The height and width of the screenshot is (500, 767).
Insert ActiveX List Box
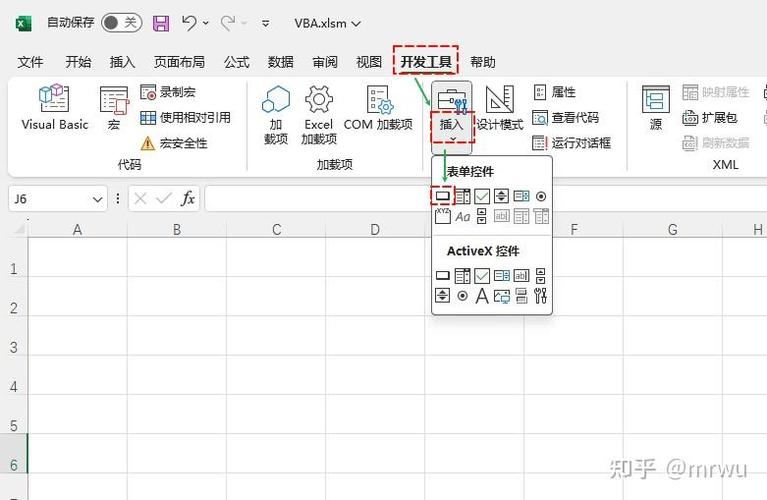(501, 275)
